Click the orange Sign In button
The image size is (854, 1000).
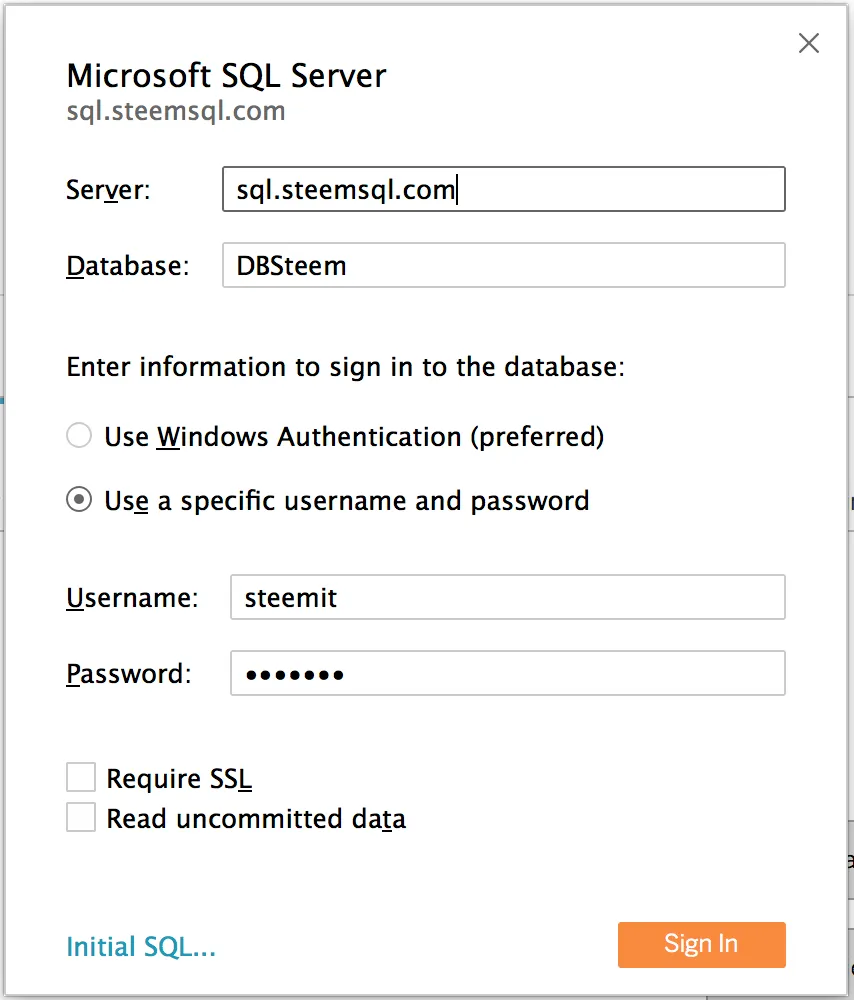click(702, 945)
